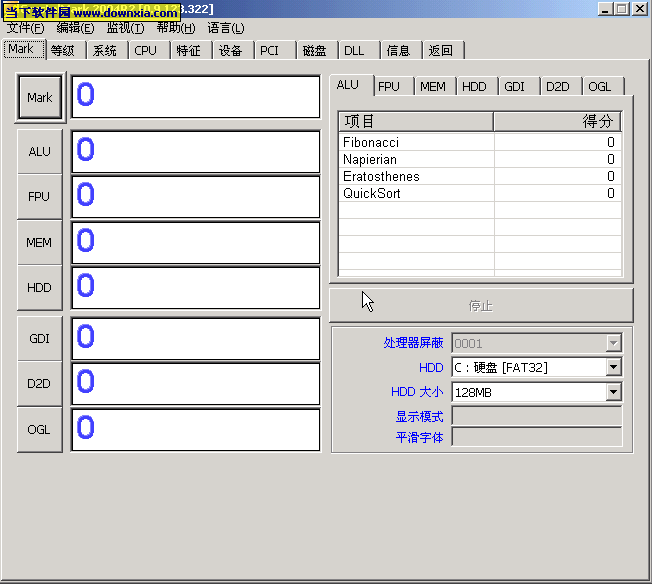
Task: Open the 帮助 menu
Action: [x=176, y=28]
